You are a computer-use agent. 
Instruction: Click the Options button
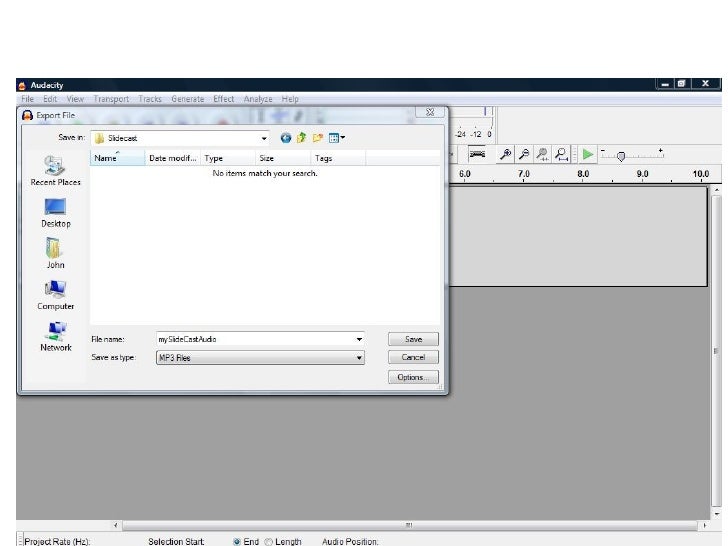[413, 377]
